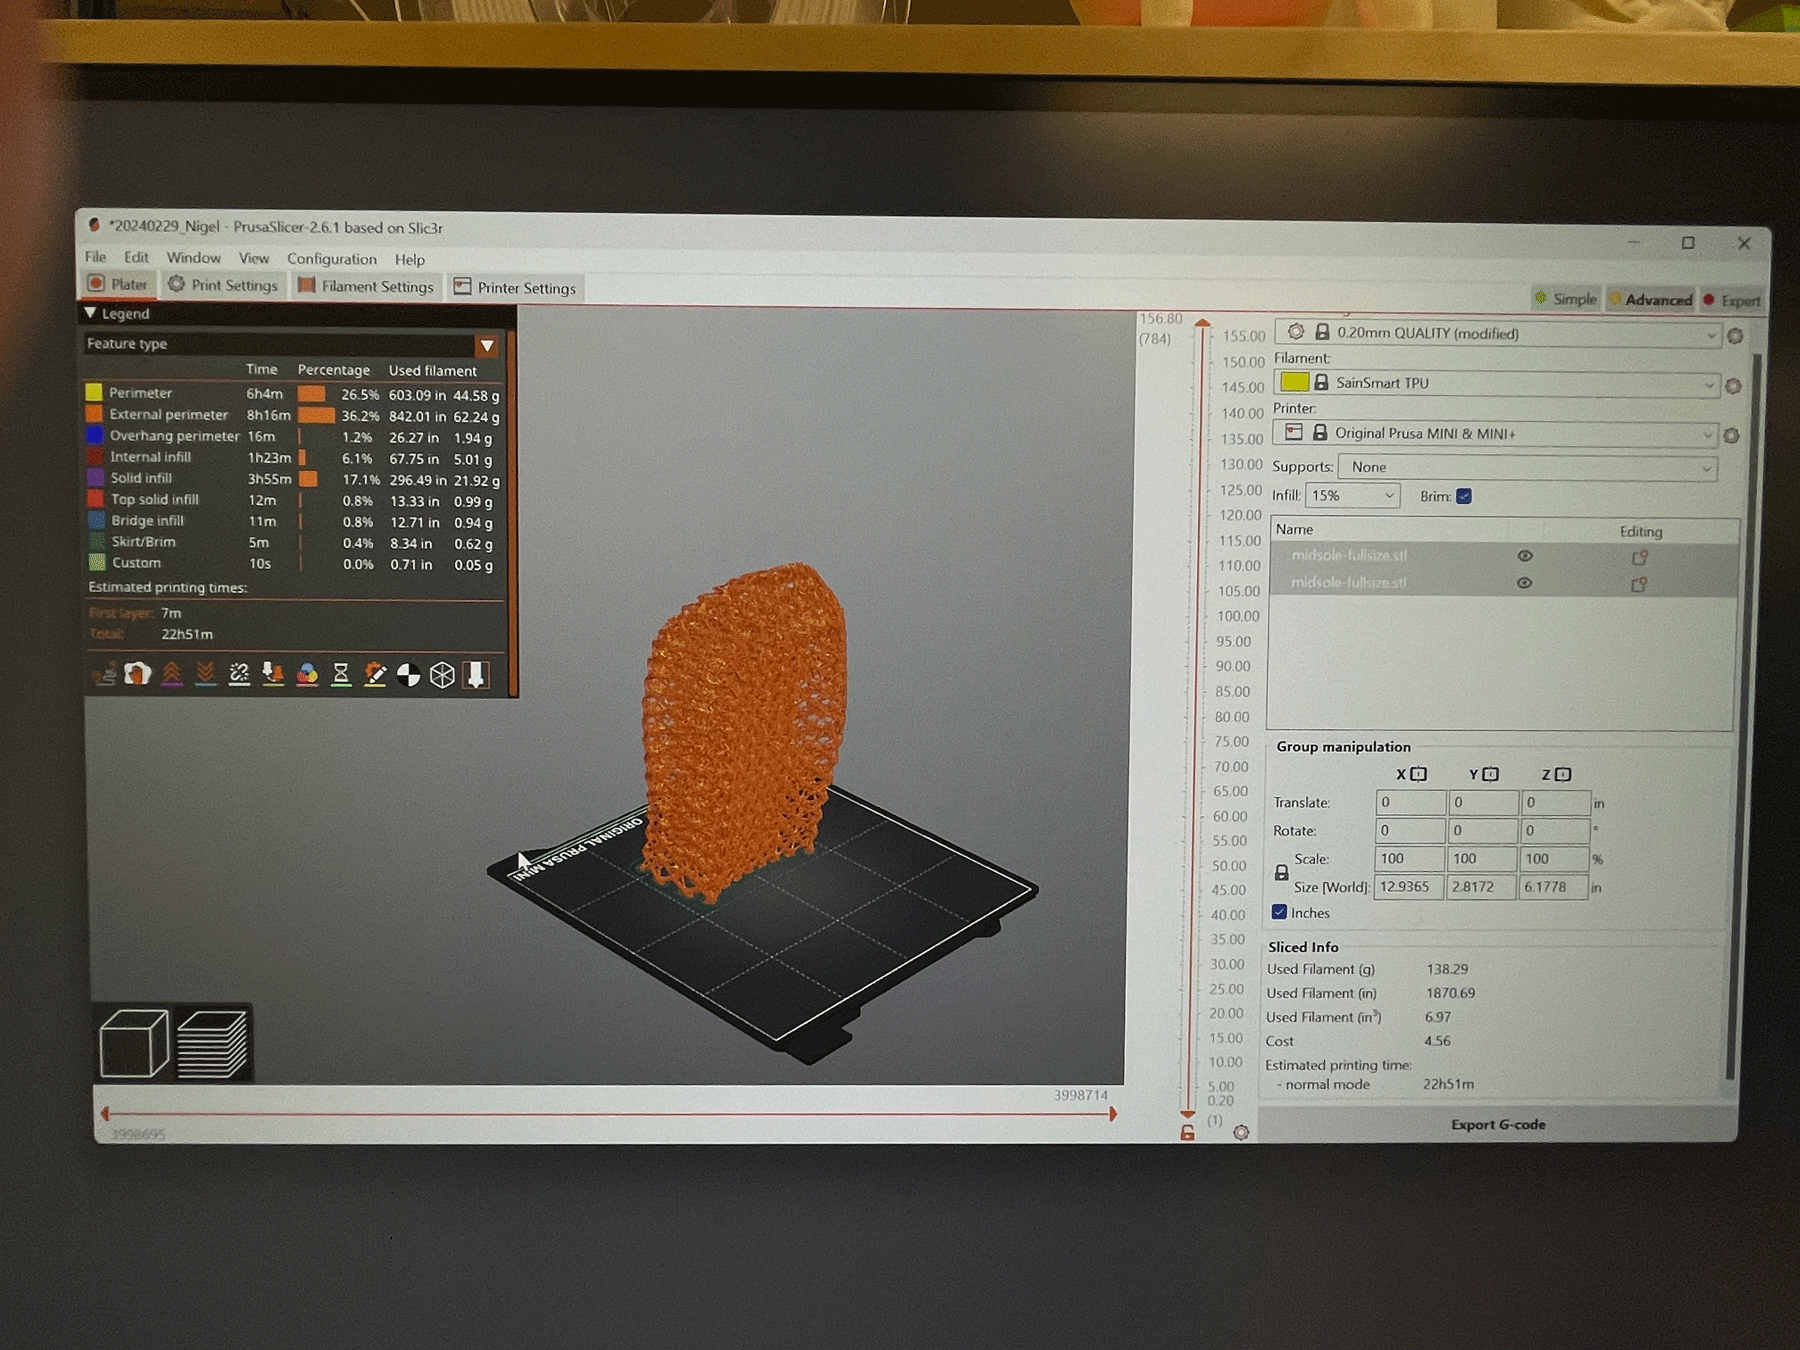Uncheck the Brim checkbox
Viewport: 1800px width, 1350px height.
tap(1464, 497)
